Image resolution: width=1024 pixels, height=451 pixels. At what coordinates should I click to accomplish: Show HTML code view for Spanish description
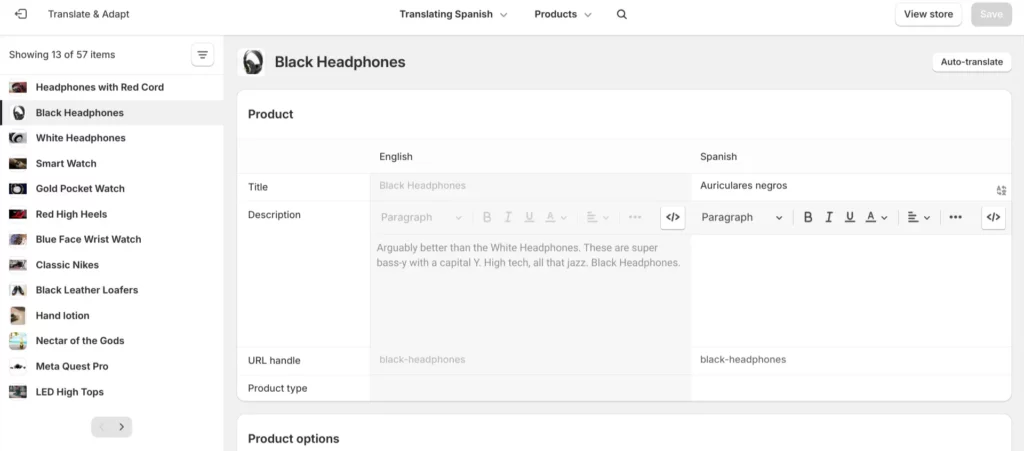993,217
